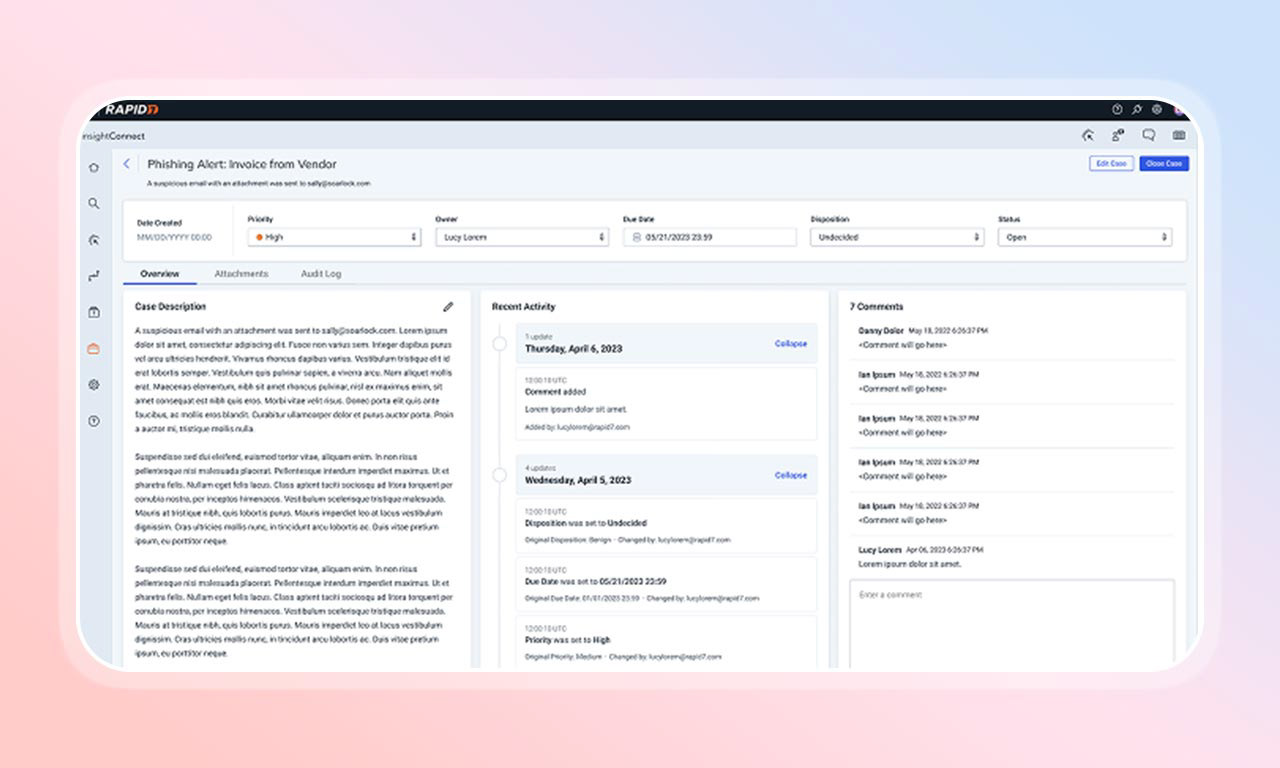Click the Edit Case button
1280x768 pixels.
(x=1111, y=163)
